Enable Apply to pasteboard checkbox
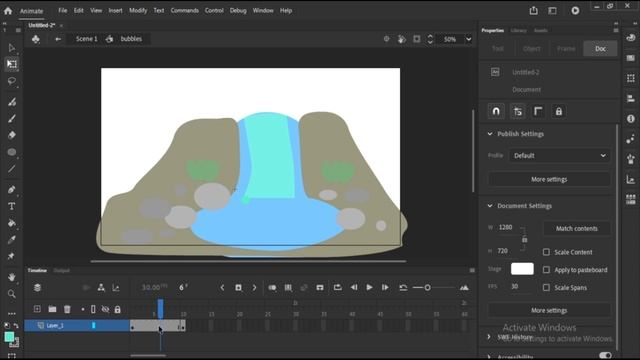The width and height of the screenshot is (640, 360). pyautogui.click(x=546, y=270)
